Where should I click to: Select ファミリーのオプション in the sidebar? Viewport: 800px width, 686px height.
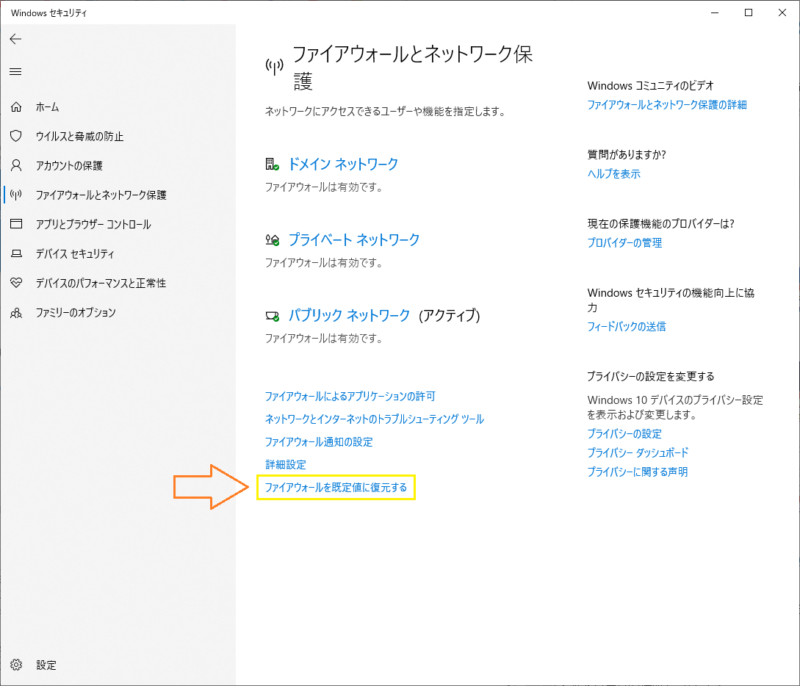point(76,312)
